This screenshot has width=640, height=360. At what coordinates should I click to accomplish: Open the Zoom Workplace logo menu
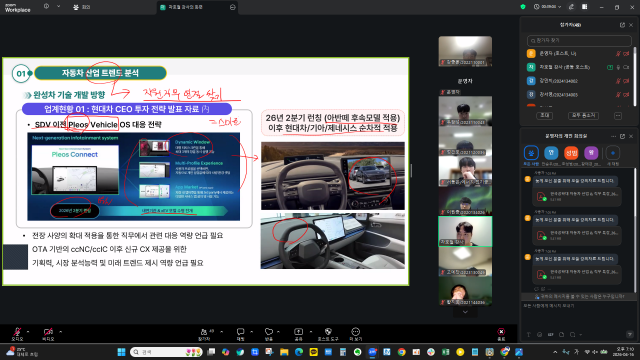(17, 7)
